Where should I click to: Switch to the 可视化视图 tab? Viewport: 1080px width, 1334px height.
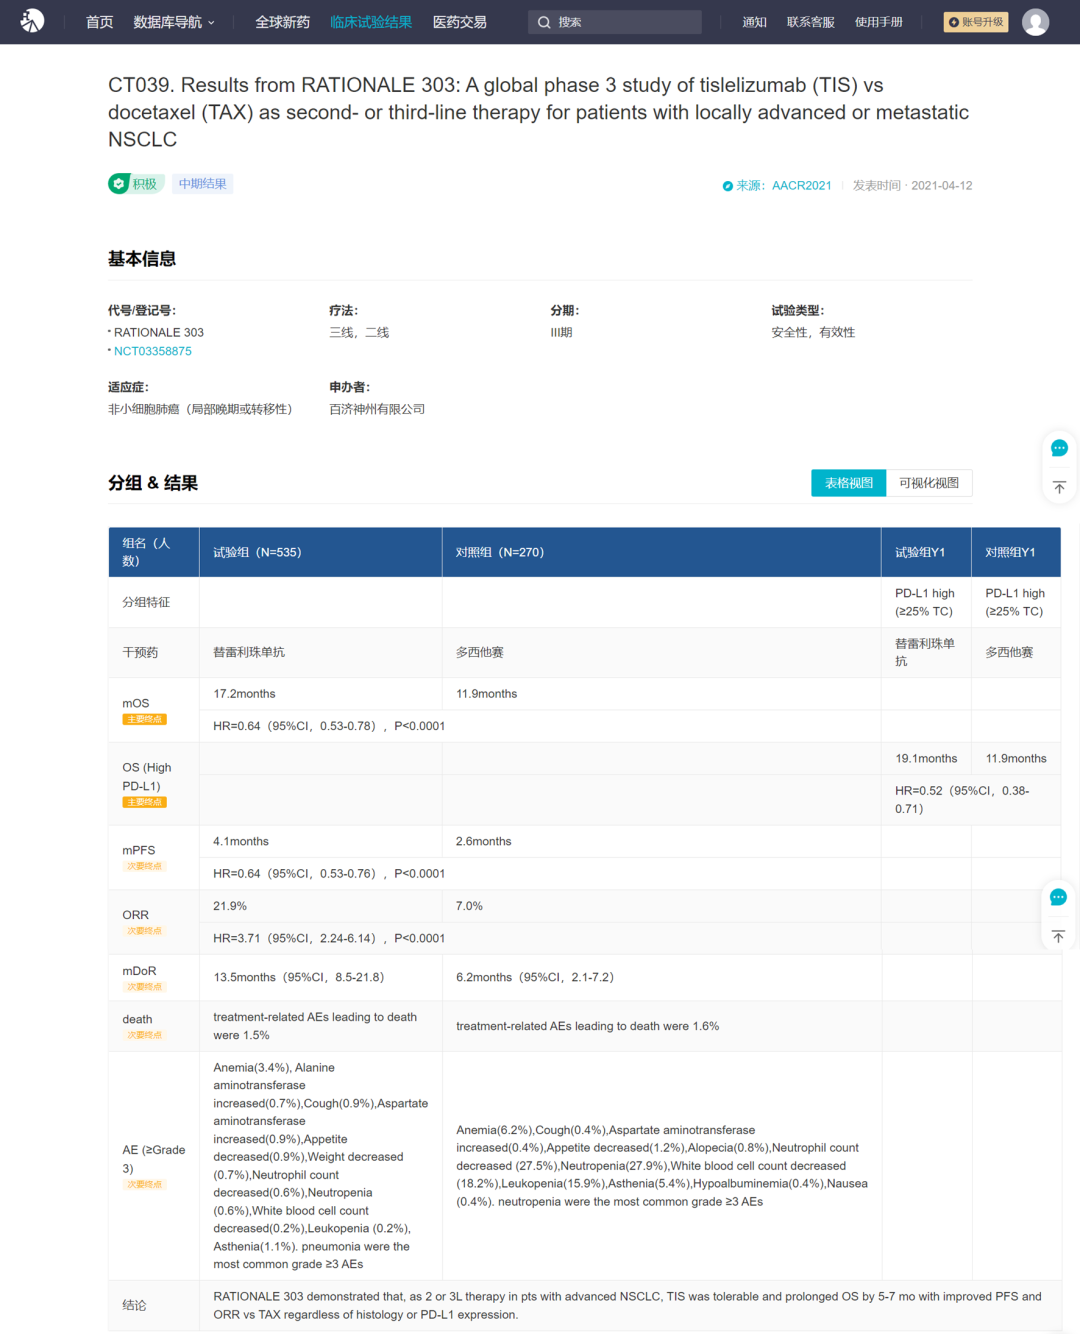point(929,483)
